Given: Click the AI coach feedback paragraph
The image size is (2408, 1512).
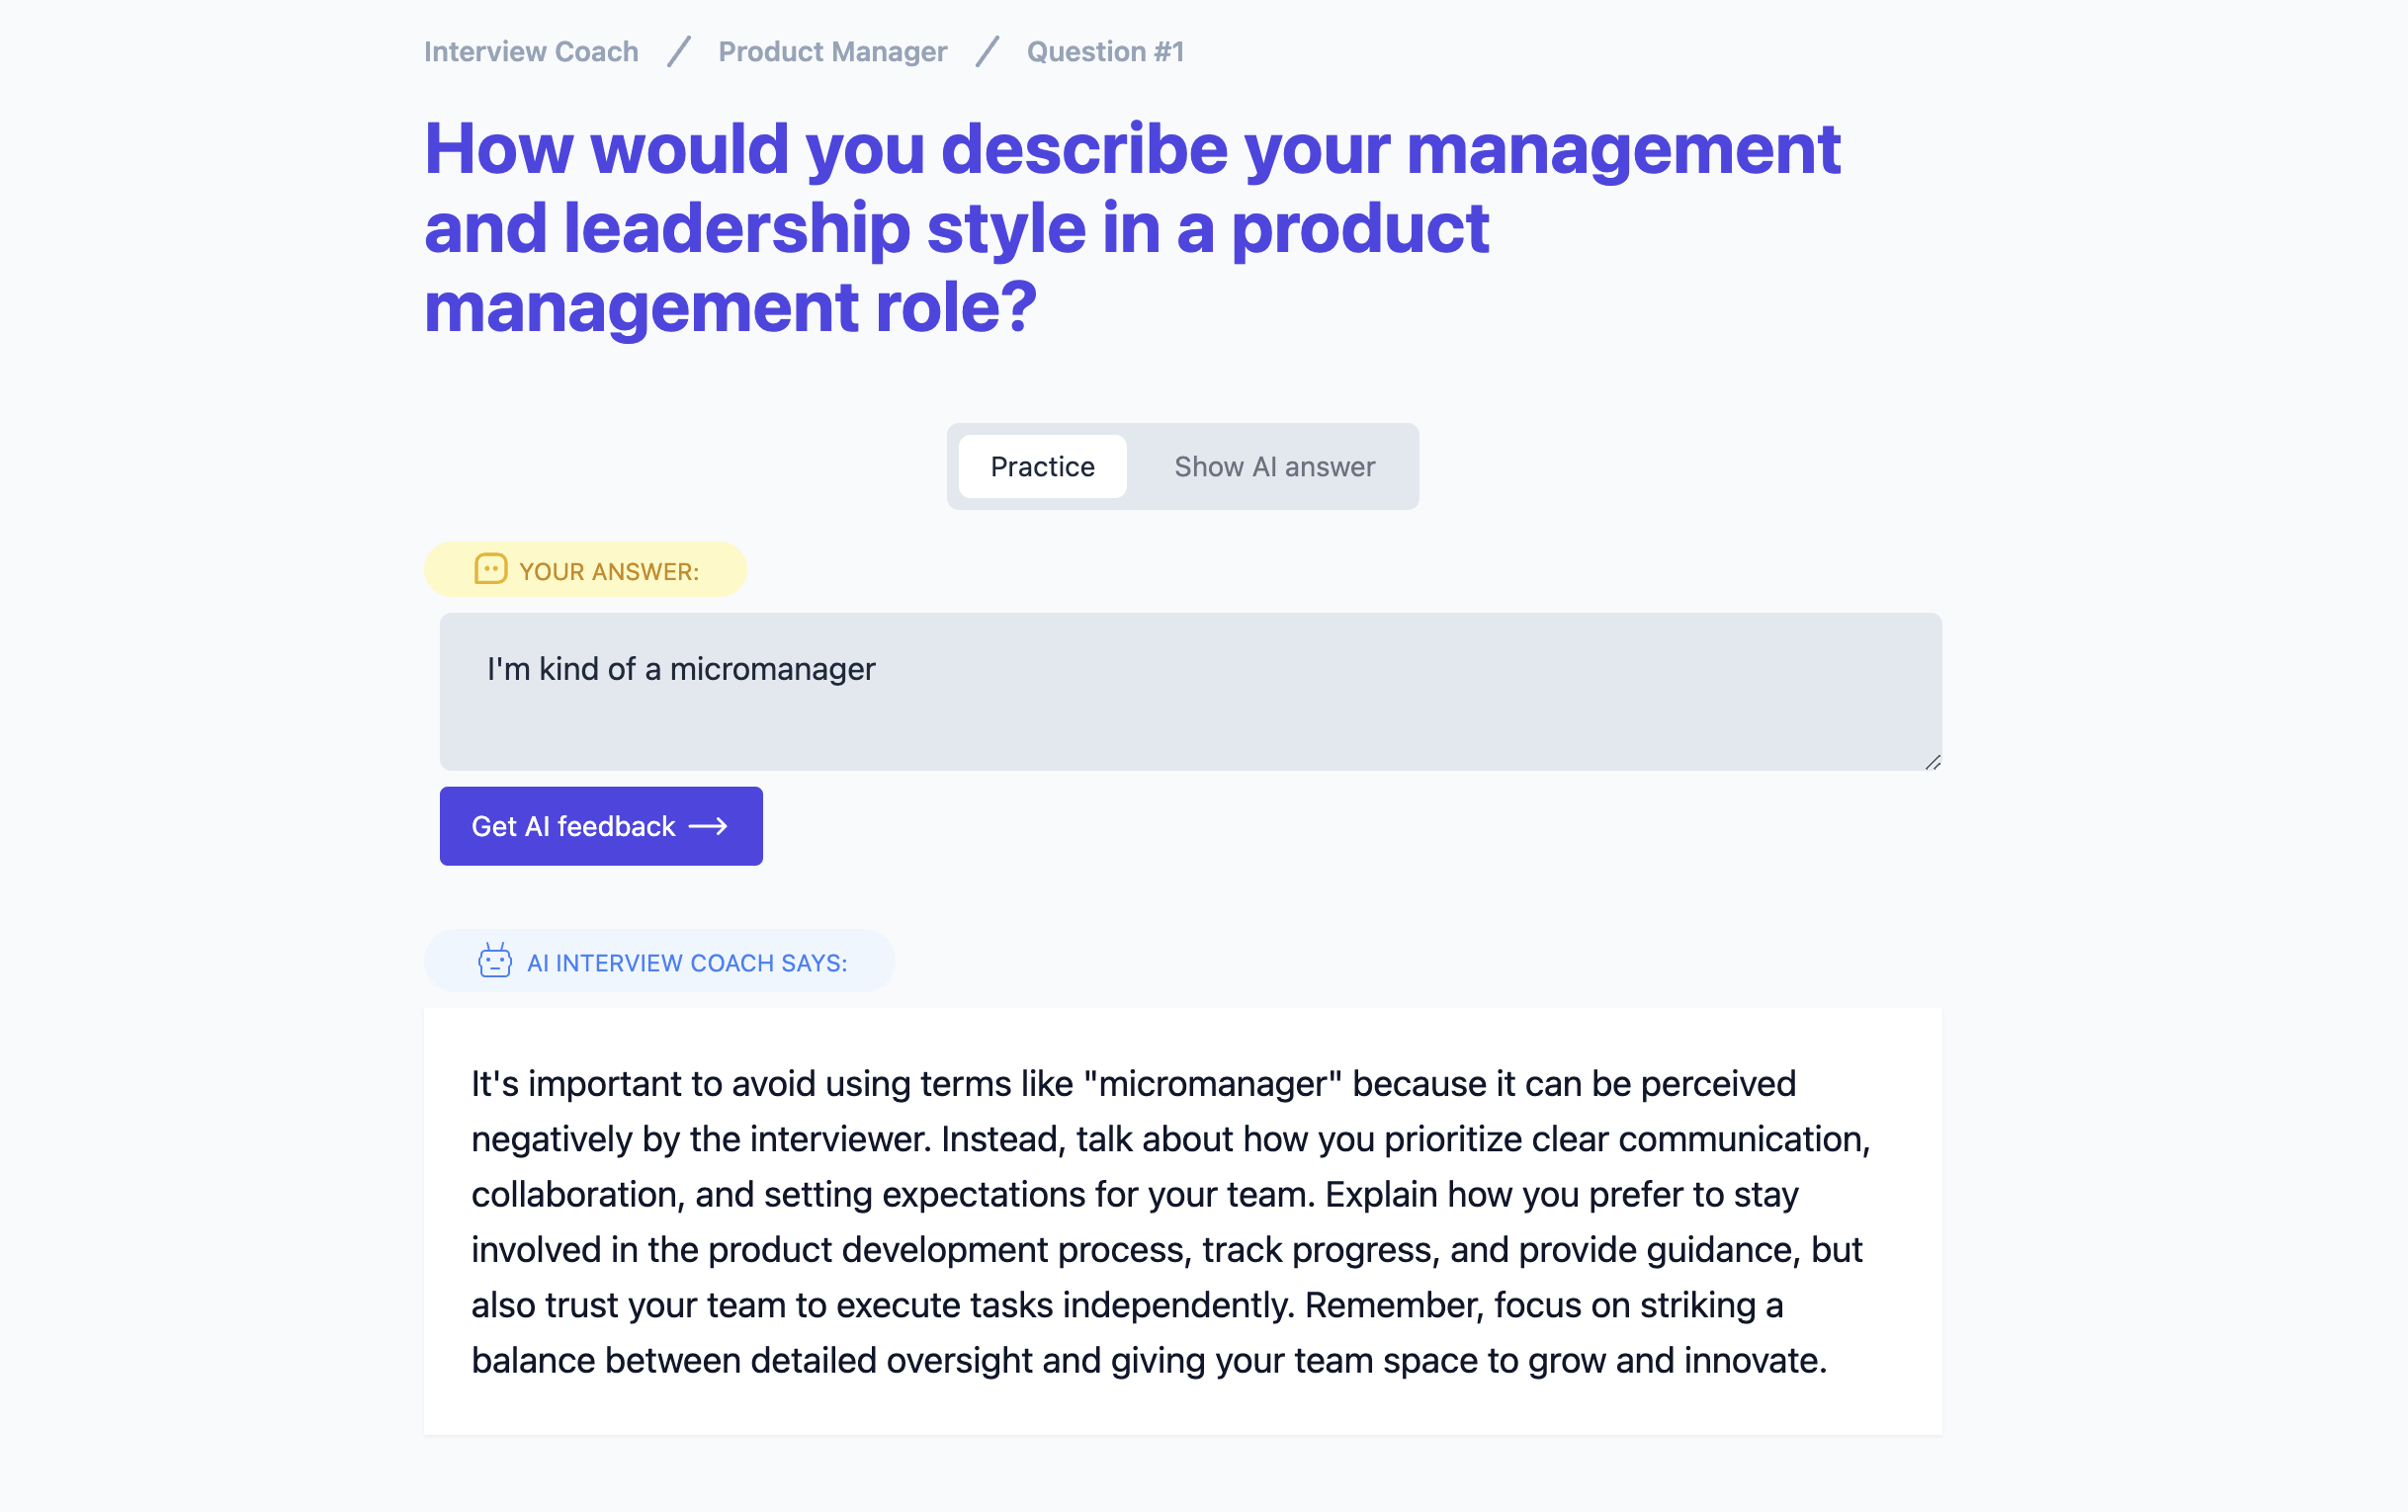Looking at the screenshot, I should click(x=1170, y=1222).
